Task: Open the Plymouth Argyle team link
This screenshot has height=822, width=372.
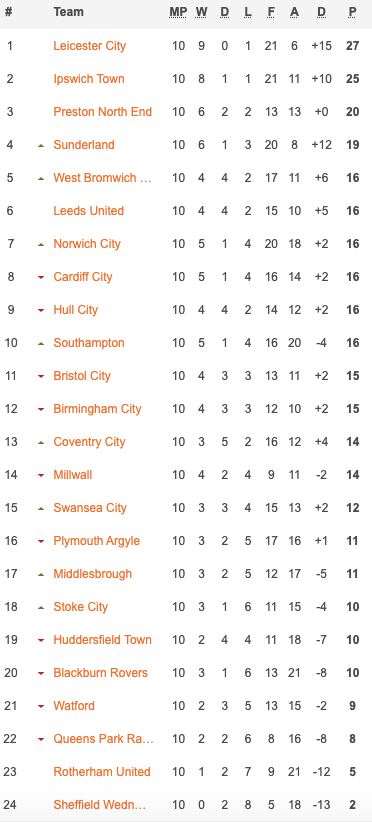Action: tap(96, 540)
